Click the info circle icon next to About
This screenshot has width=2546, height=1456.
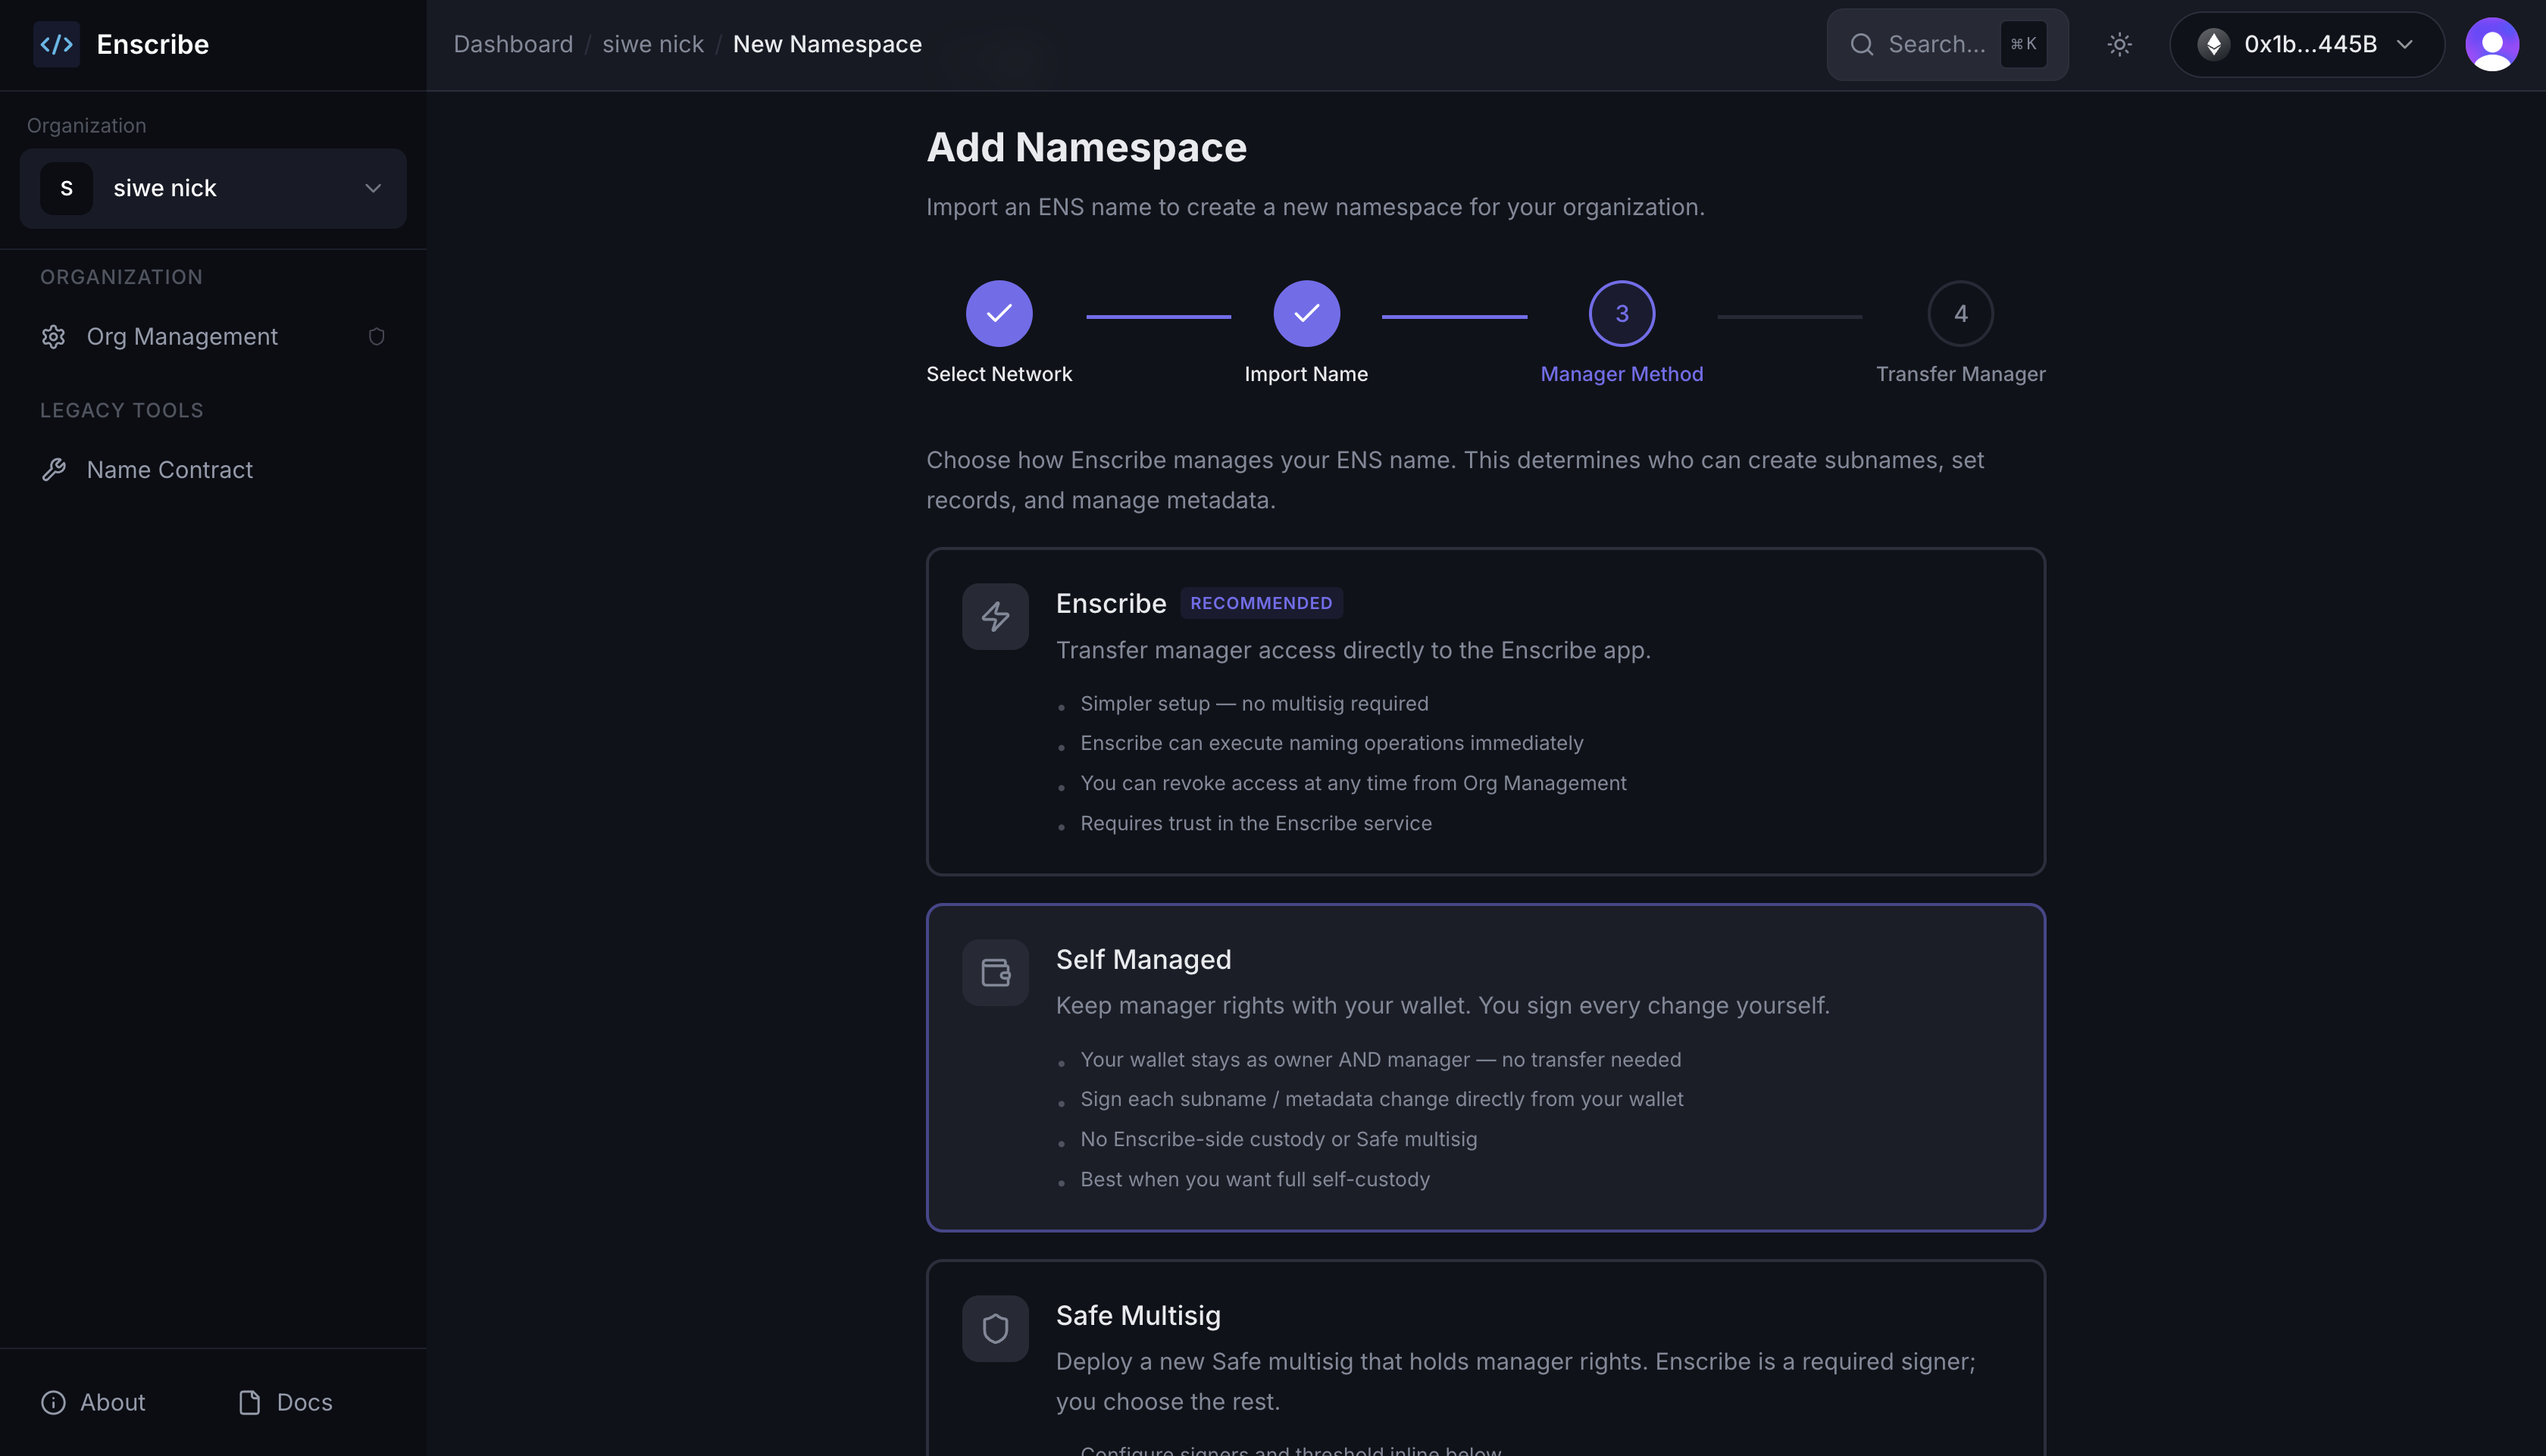(53, 1402)
